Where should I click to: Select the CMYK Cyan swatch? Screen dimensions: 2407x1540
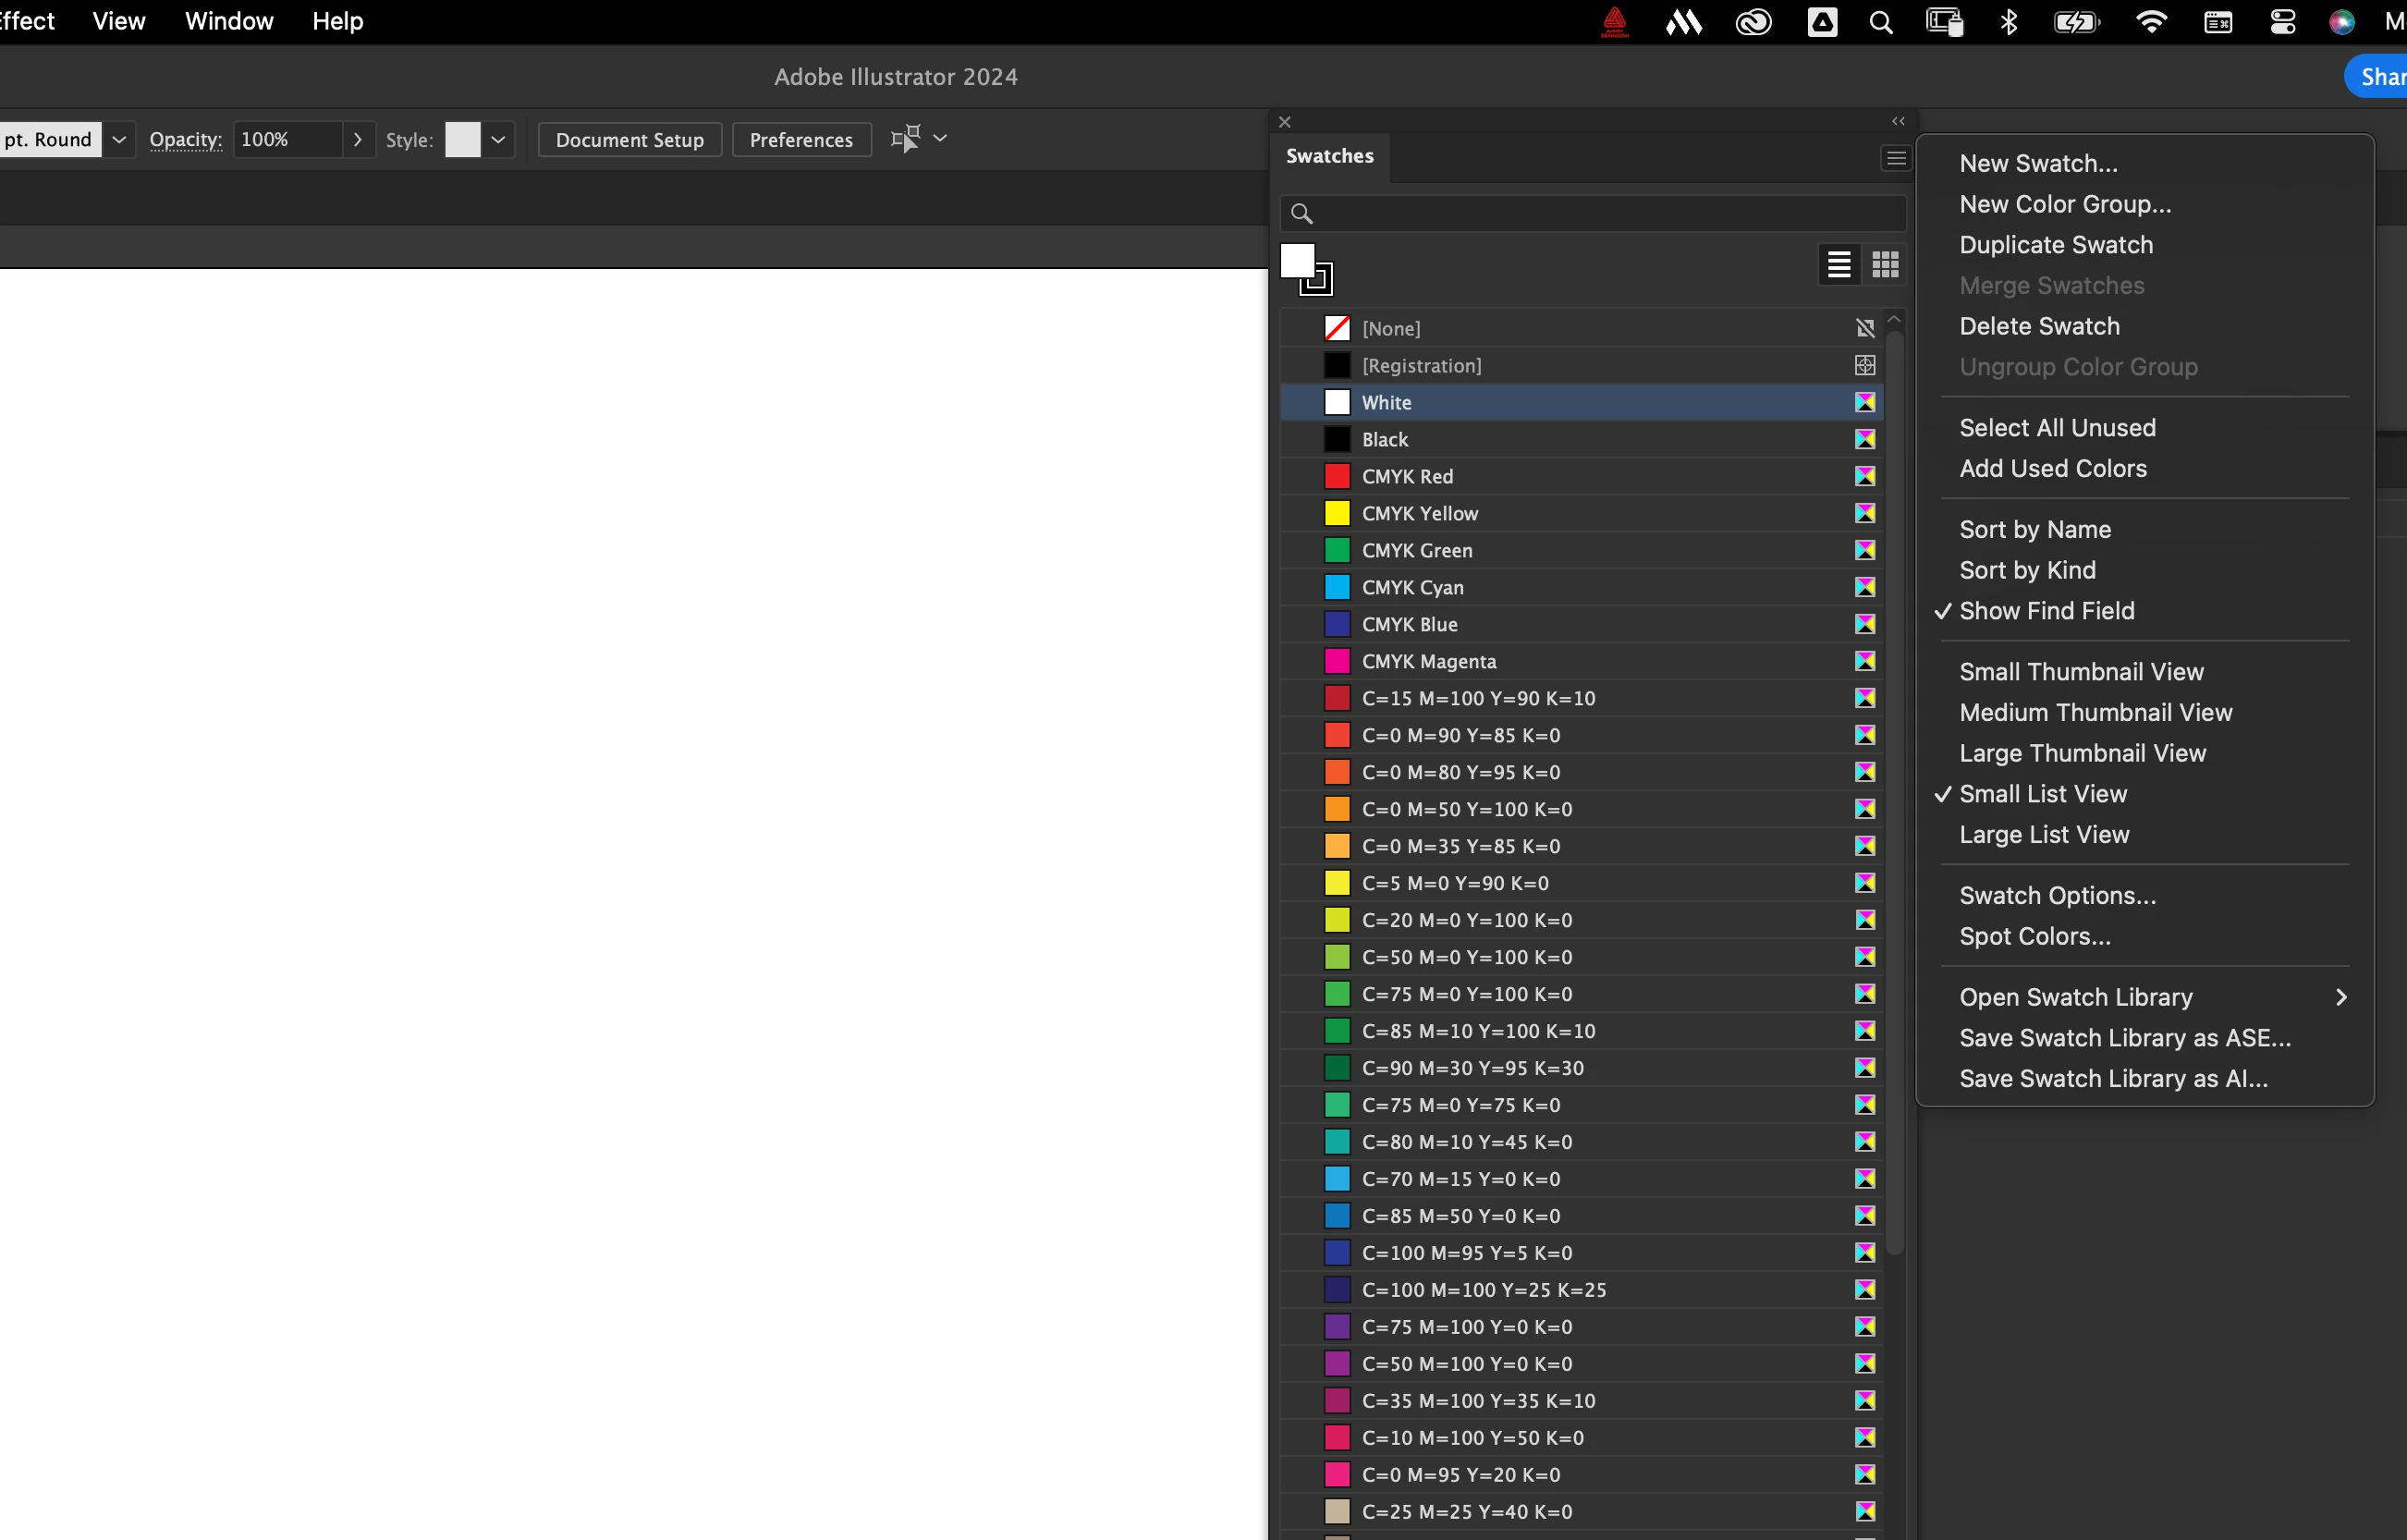coord(1412,588)
